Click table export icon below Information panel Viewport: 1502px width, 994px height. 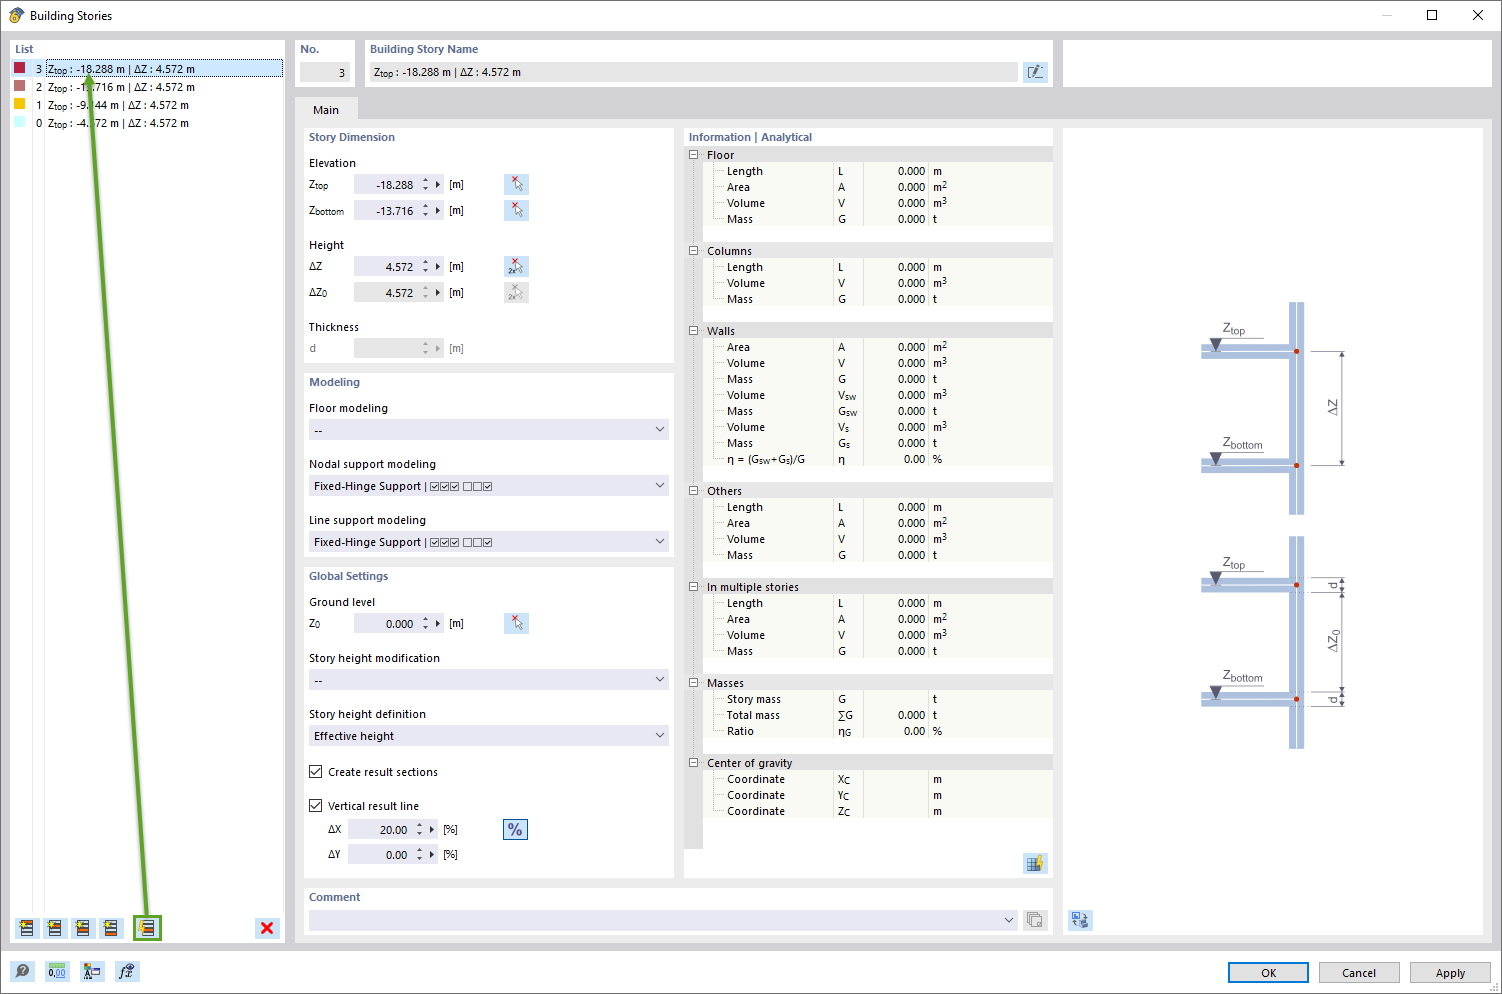coord(1035,864)
